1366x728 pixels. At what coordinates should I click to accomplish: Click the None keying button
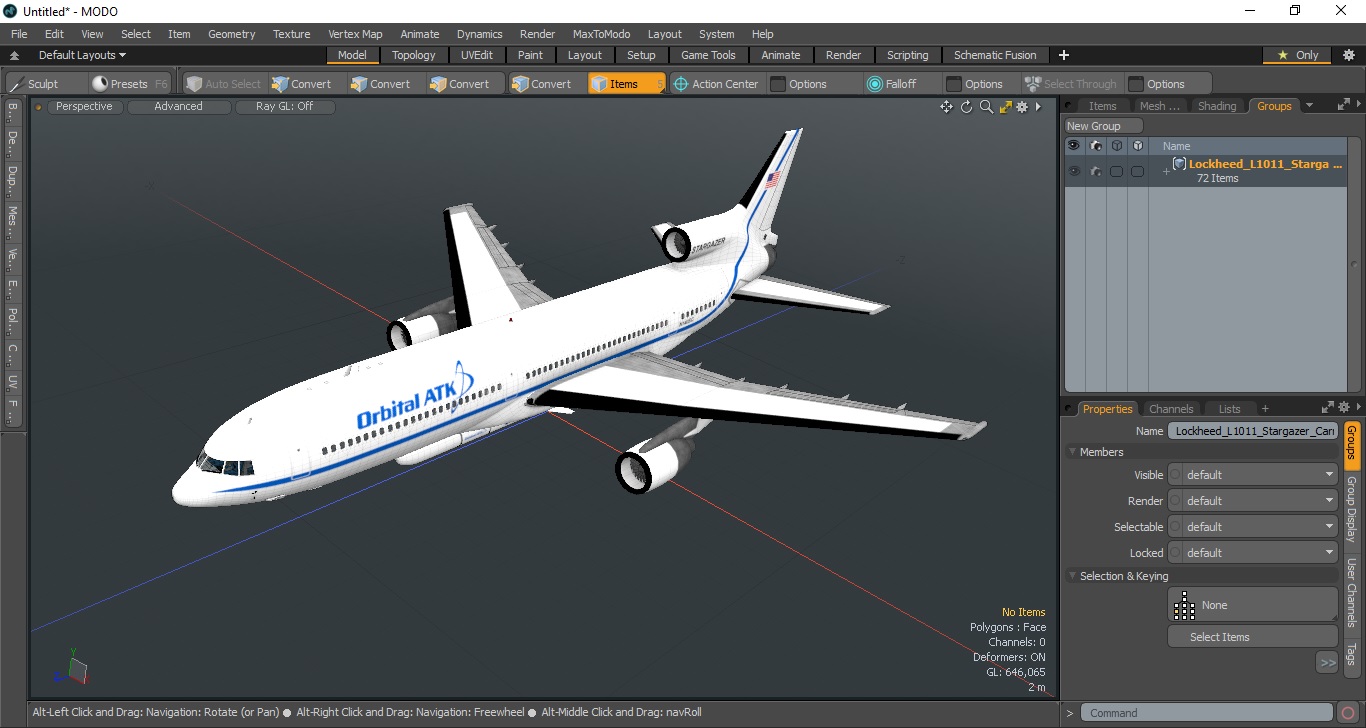coord(1253,605)
